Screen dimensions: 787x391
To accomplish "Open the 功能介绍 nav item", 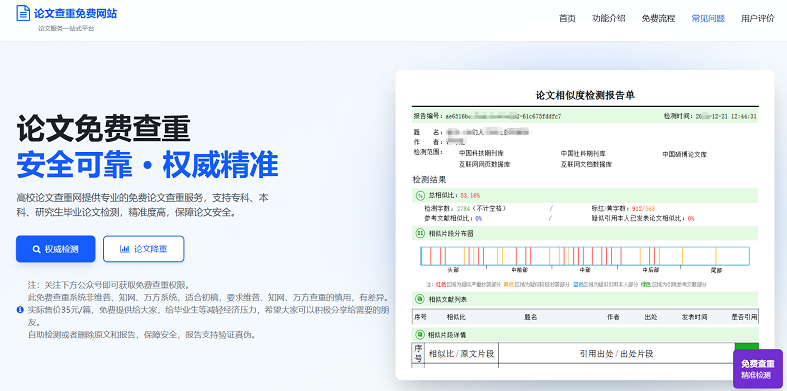I will coord(608,19).
